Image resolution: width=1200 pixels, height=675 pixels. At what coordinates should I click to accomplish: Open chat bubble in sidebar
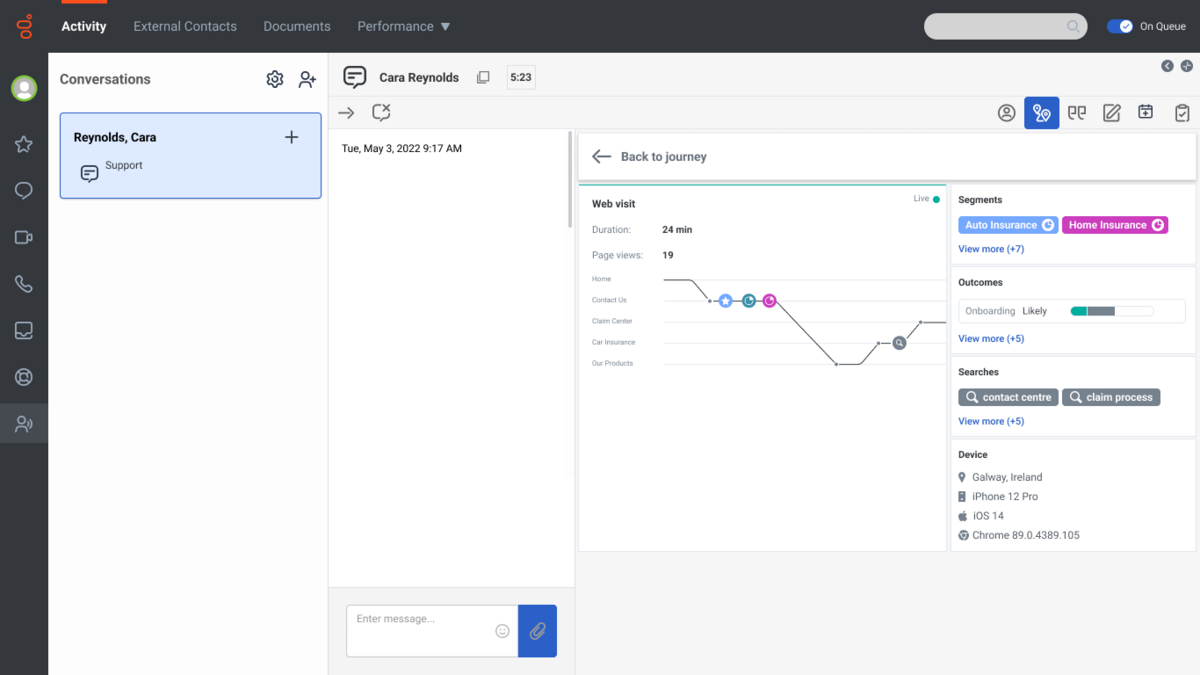click(x=24, y=191)
